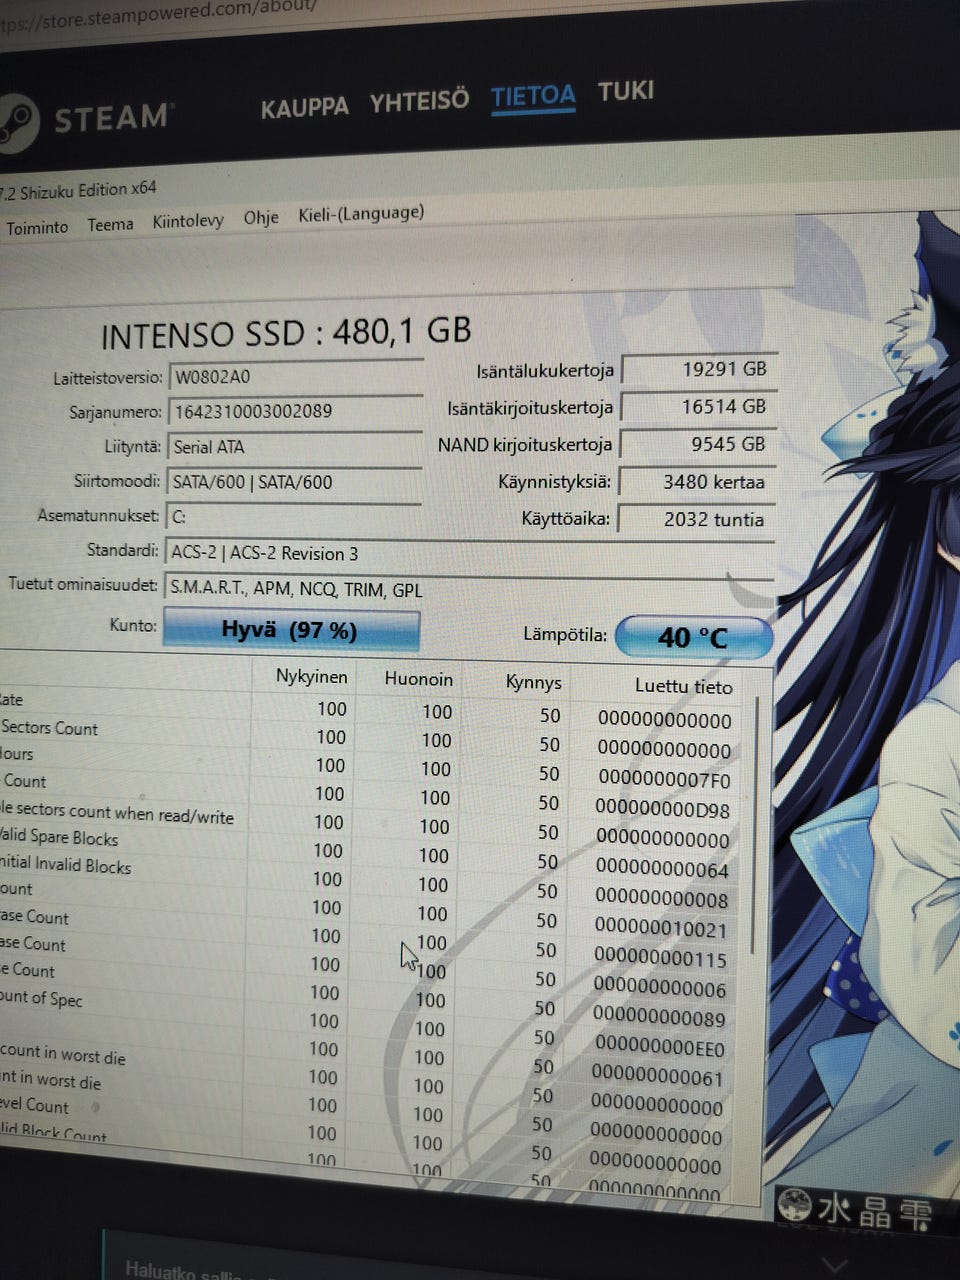The height and width of the screenshot is (1280, 960).
Task: Click the Asematunnukset field C:
Action: 294,516
